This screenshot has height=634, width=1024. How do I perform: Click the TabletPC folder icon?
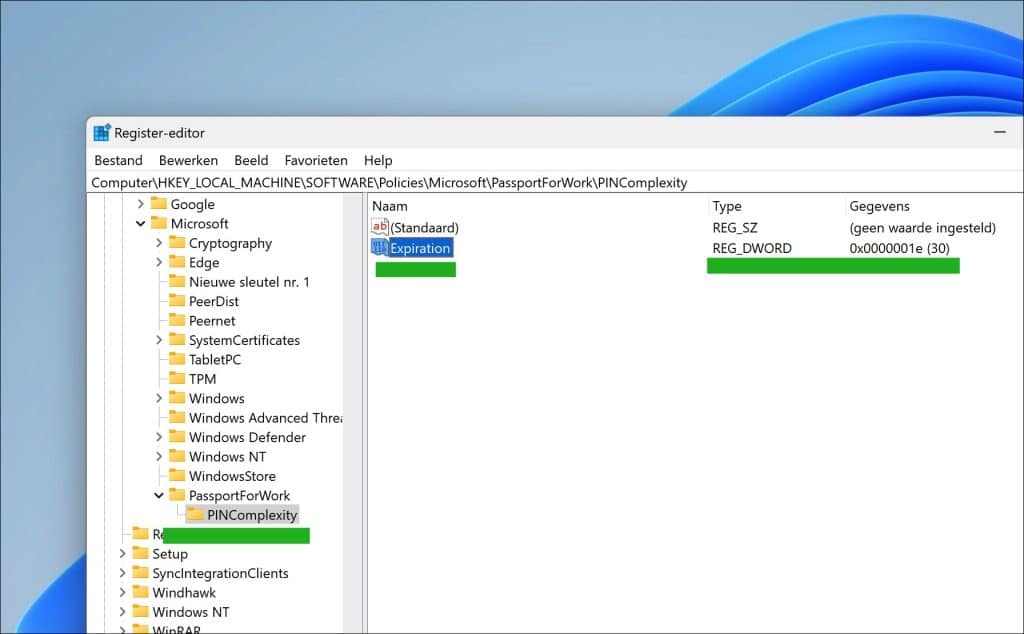(x=177, y=359)
